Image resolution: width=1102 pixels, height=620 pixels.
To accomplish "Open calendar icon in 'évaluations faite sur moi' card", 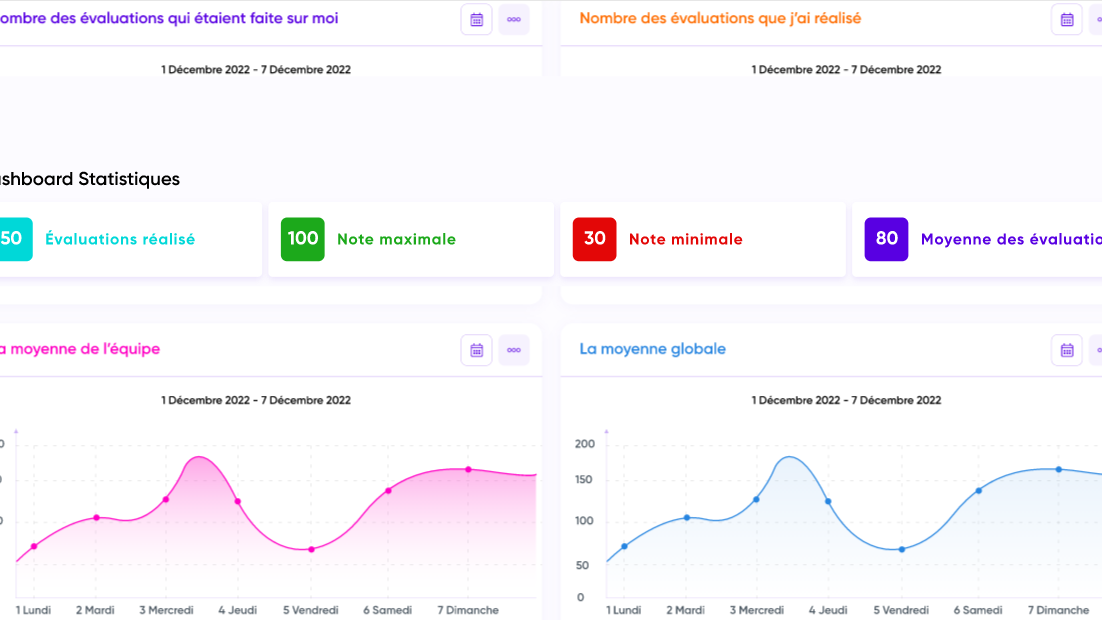I will coord(476,19).
